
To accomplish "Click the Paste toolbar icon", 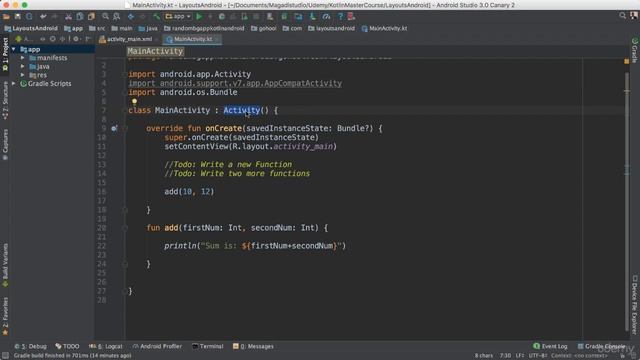I will (x=91, y=17).
